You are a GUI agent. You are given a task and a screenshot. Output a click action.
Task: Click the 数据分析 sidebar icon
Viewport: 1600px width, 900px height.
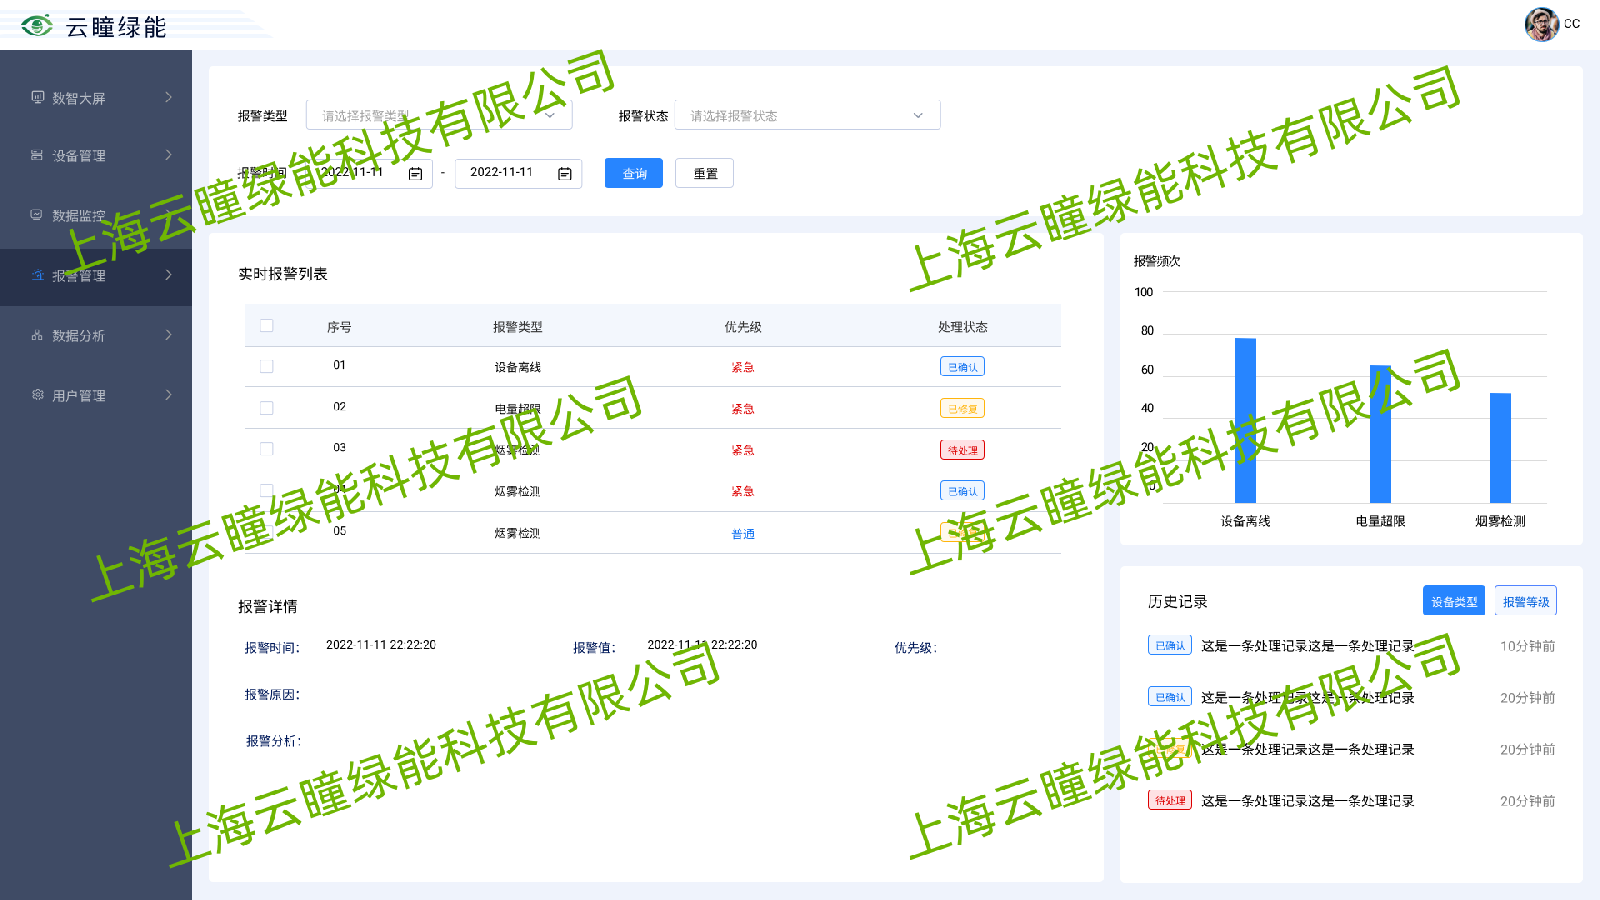[x=37, y=335]
